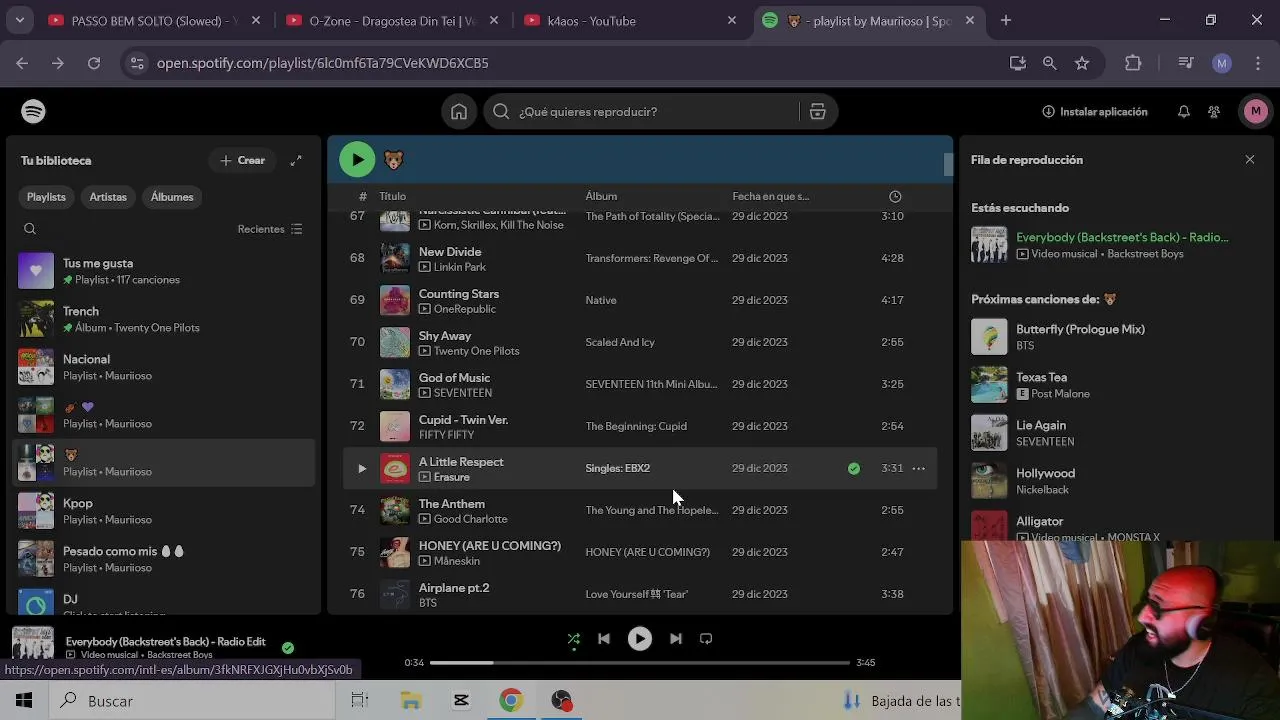Filter library by Playlists
The height and width of the screenshot is (720, 1280).
tap(46, 197)
